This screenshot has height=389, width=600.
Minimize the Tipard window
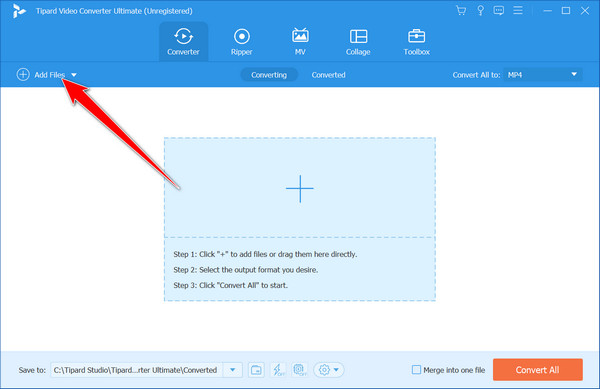click(x=548, y=11)
